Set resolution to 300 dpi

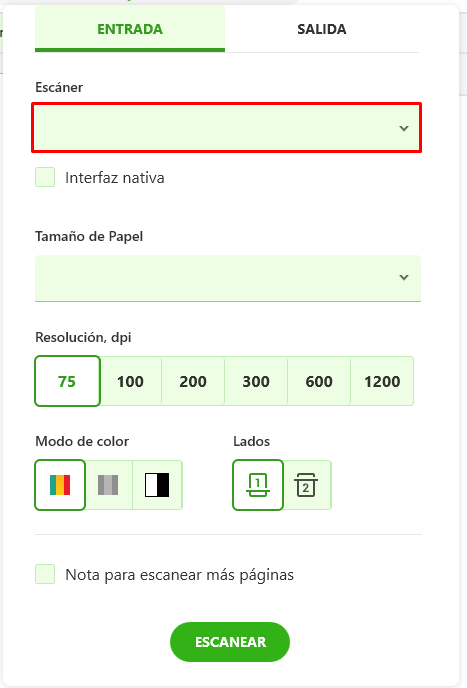coord(256,381)
